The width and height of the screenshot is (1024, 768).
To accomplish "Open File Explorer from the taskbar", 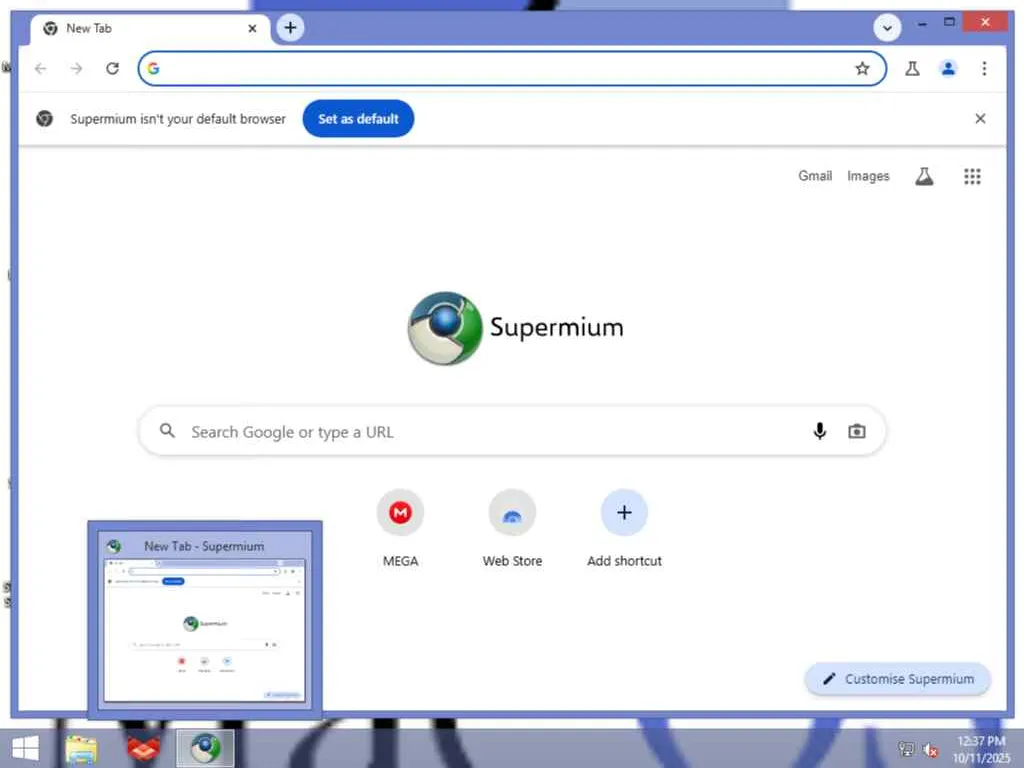I will coord(81,749).
